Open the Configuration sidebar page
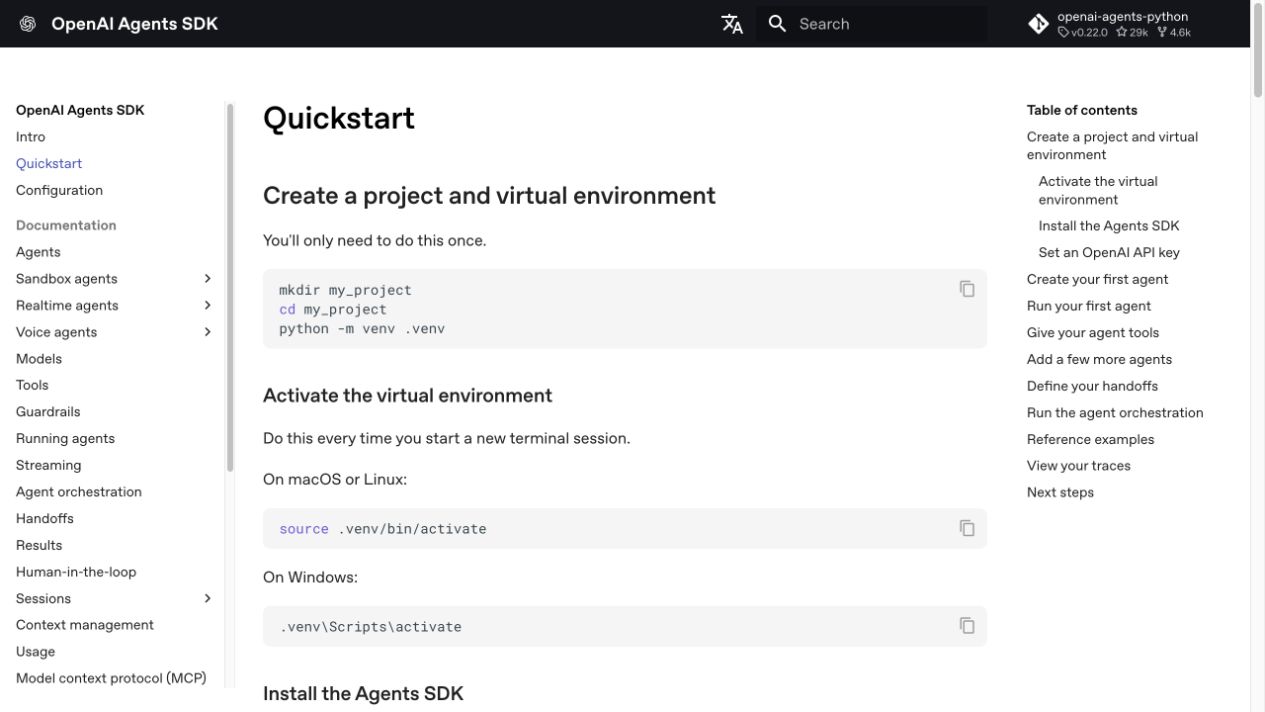 [59, 190]
